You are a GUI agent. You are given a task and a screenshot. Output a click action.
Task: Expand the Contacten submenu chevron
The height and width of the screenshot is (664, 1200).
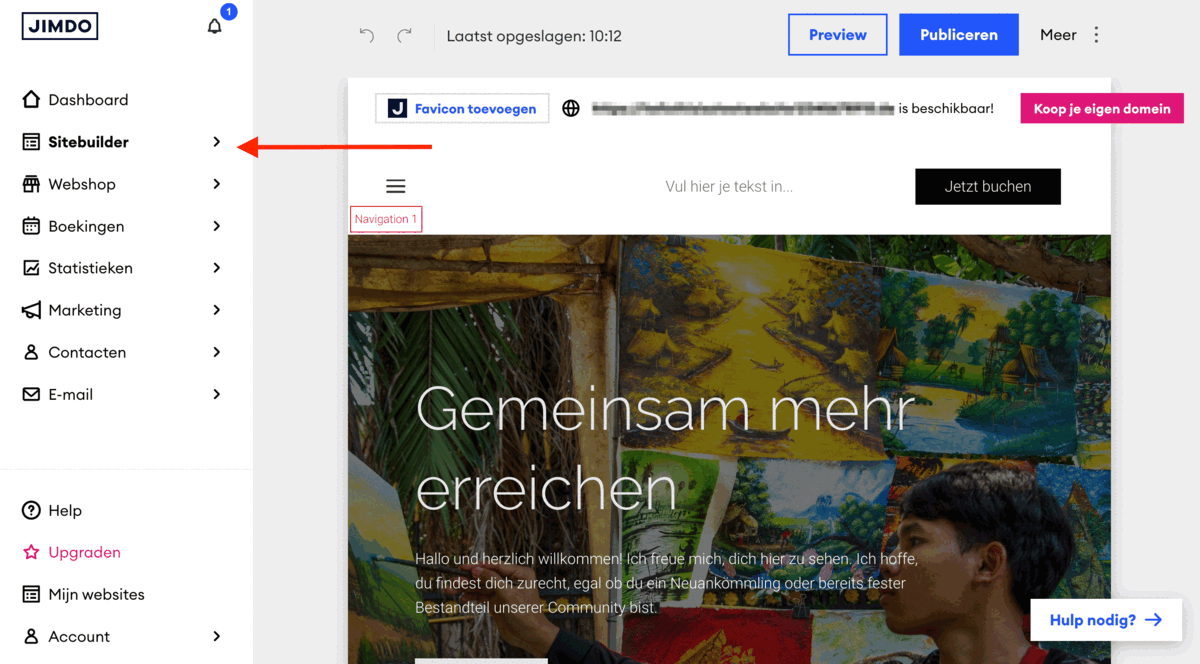coord(216,352)
